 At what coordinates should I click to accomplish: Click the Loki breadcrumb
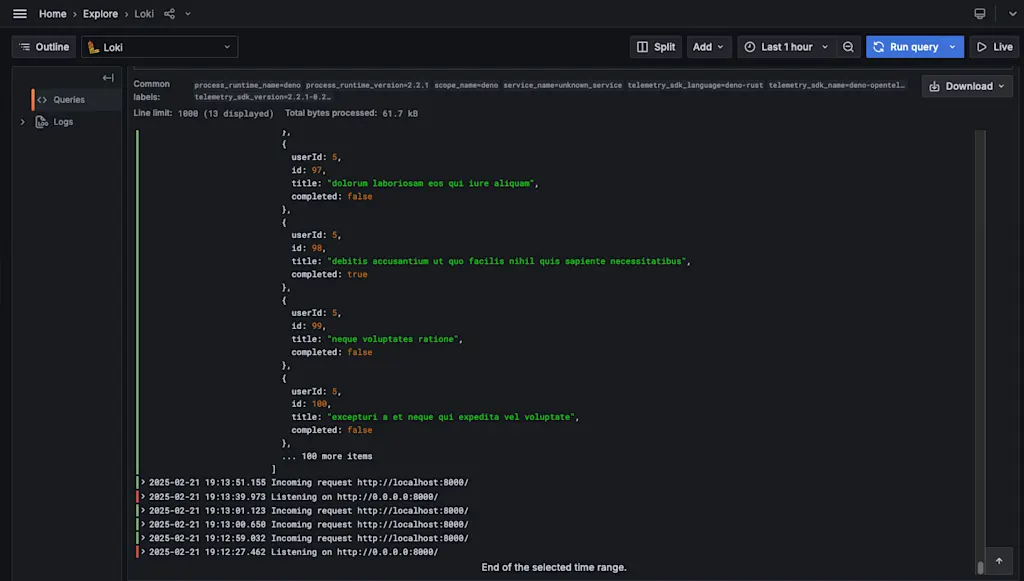coord(144,14)
